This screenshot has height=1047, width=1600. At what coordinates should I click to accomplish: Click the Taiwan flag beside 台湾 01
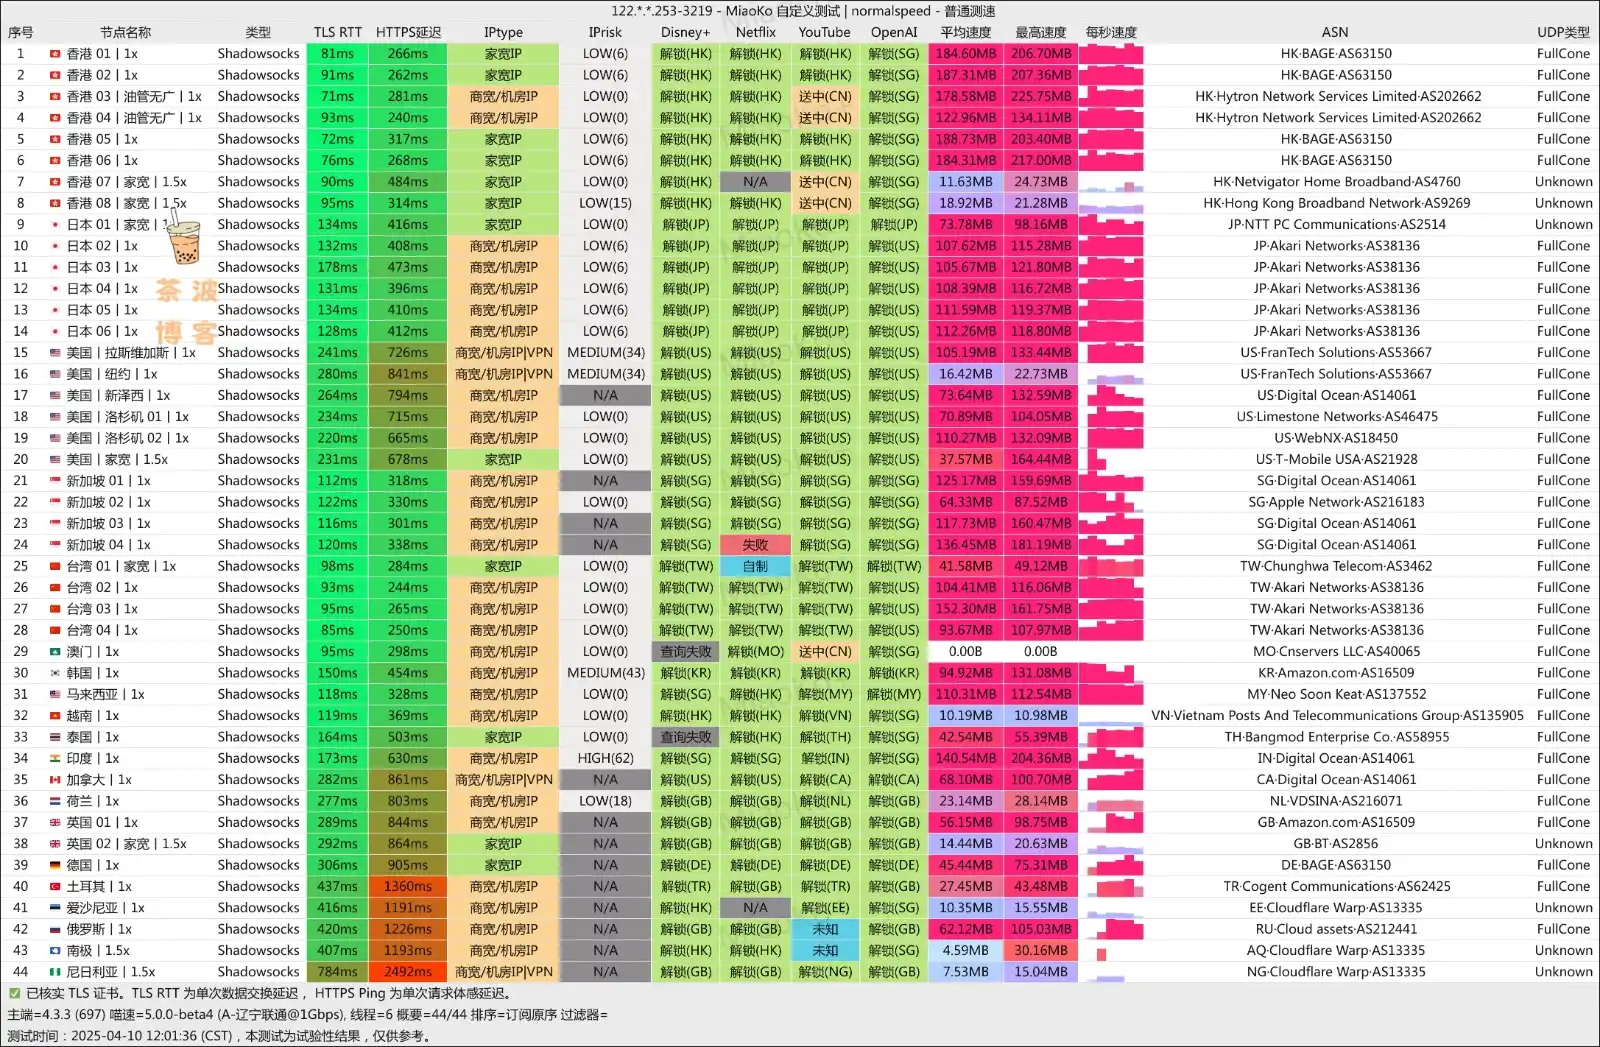coord(54,565)
